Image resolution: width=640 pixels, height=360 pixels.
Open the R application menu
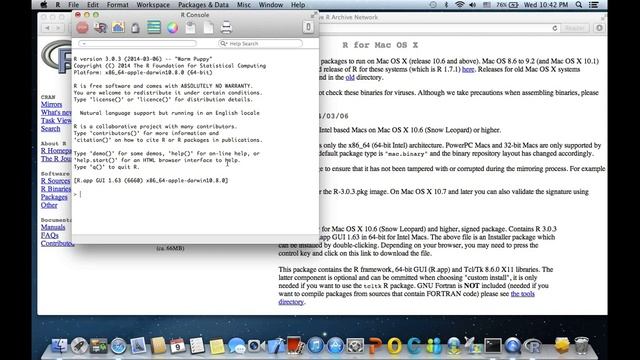click(58, 5)
